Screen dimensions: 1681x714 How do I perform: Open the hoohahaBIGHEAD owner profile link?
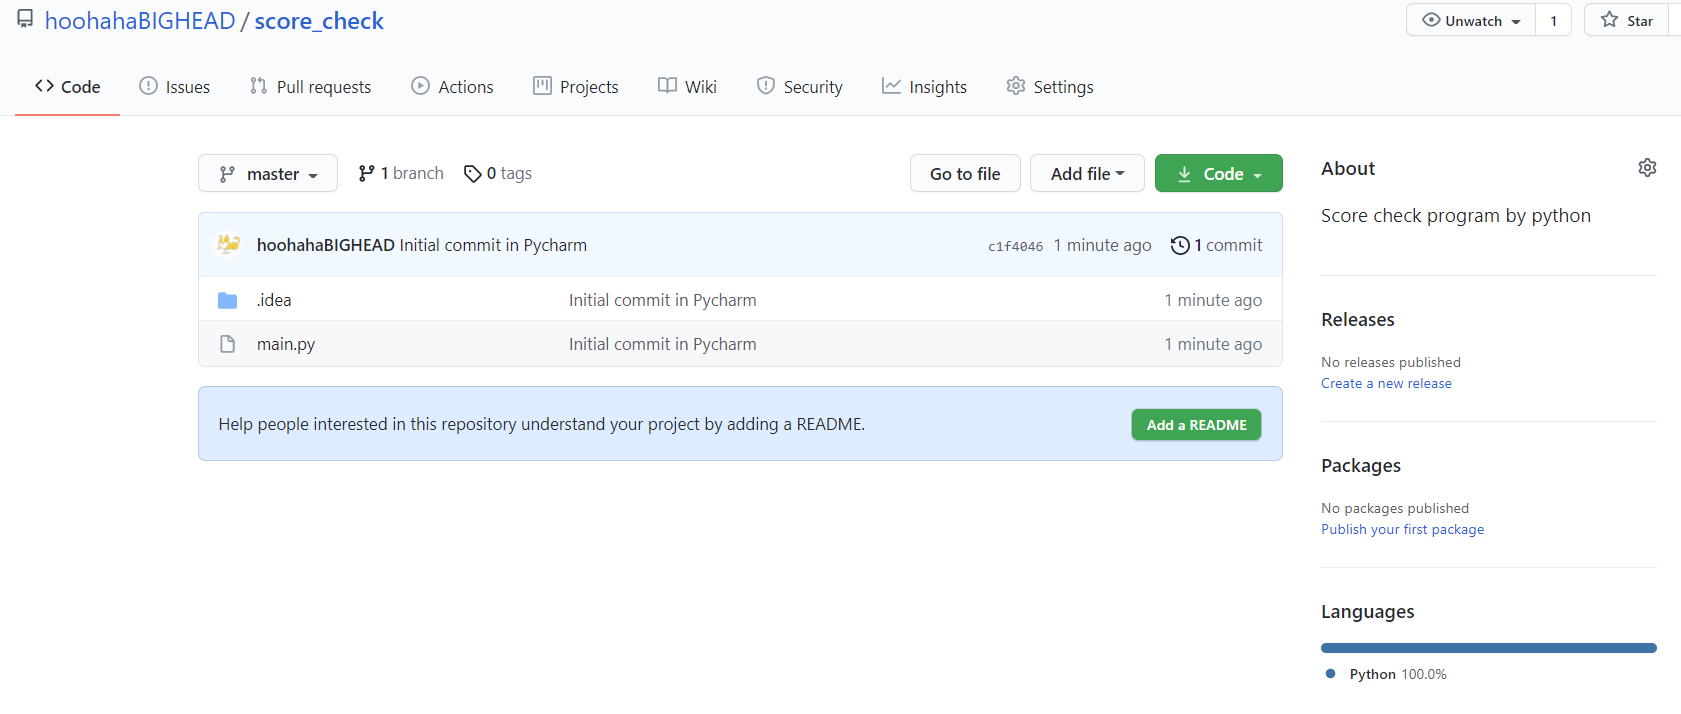tap(140, 21)
